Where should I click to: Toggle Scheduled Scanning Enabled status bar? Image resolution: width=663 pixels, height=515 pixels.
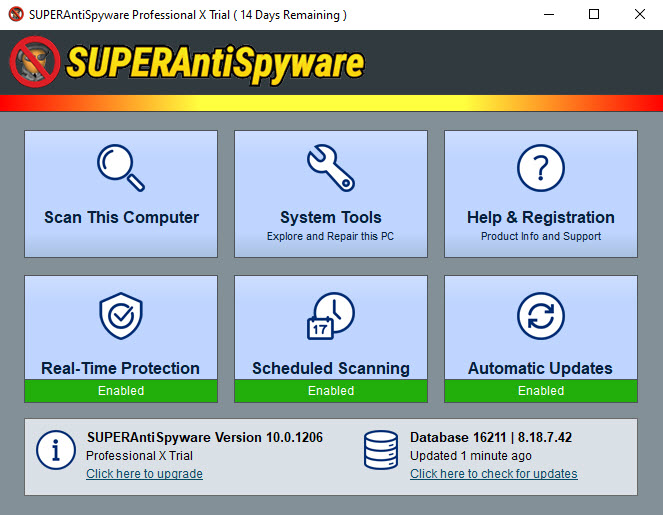tap(331, 391)
